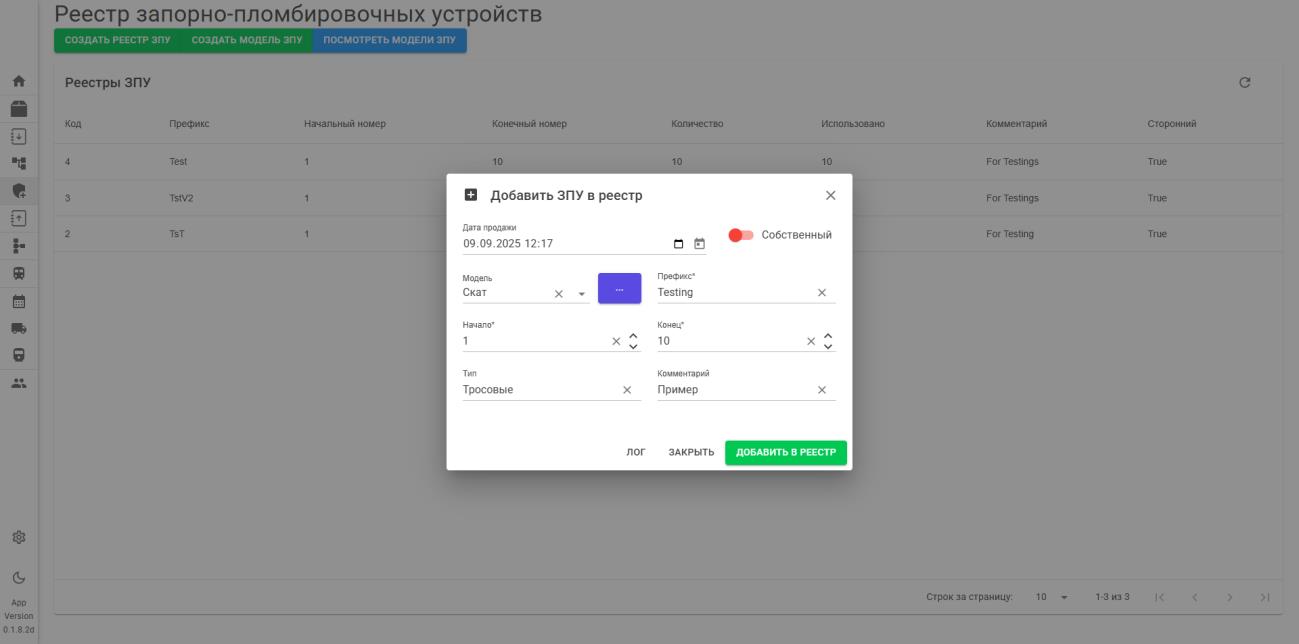Image resolution: width=1299 pixels, height=644 pixels.
Task: Clear the Префикс field with its X
Action: point(823,290)
